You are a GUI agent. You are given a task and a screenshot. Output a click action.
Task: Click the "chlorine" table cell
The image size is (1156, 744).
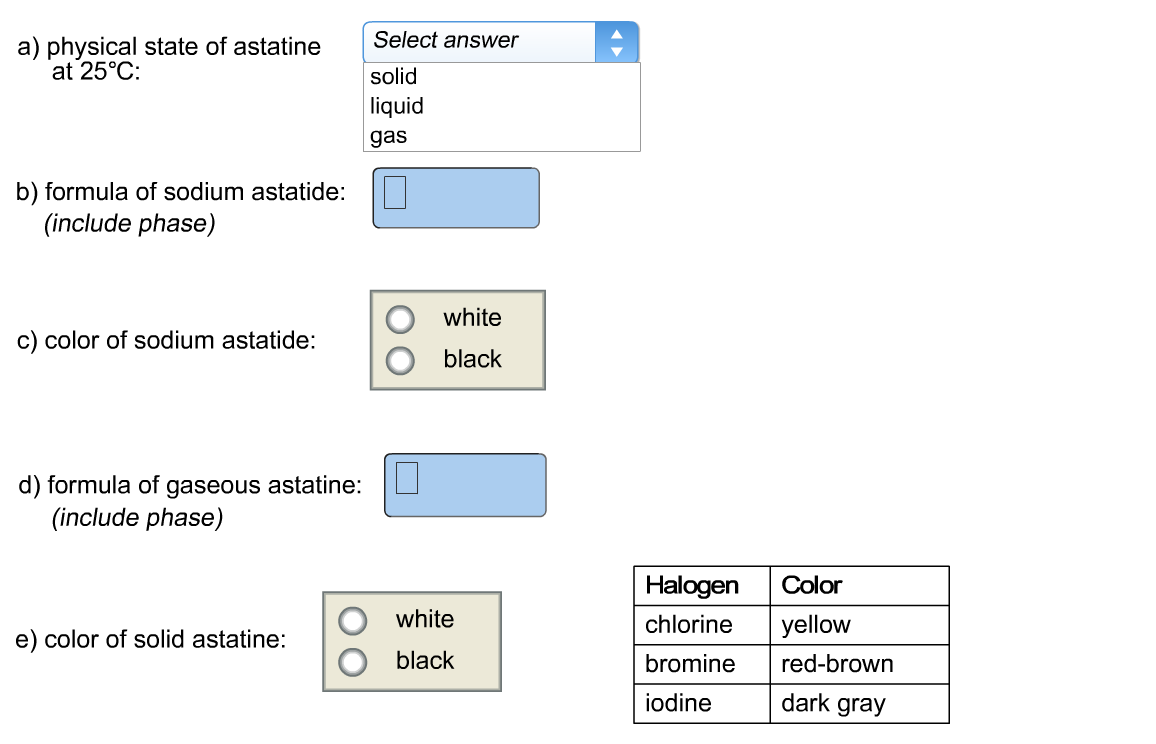tap(689, 625)
